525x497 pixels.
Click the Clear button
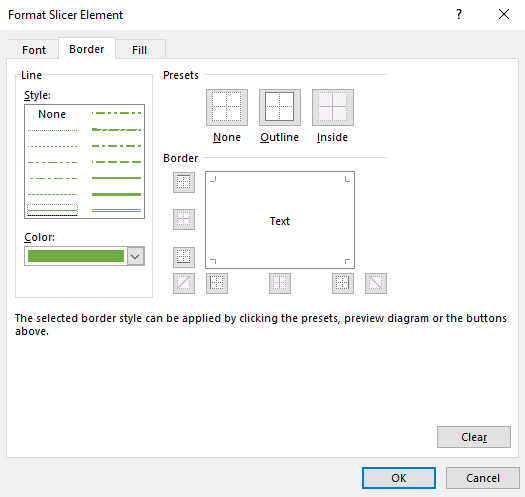(474, 437)
